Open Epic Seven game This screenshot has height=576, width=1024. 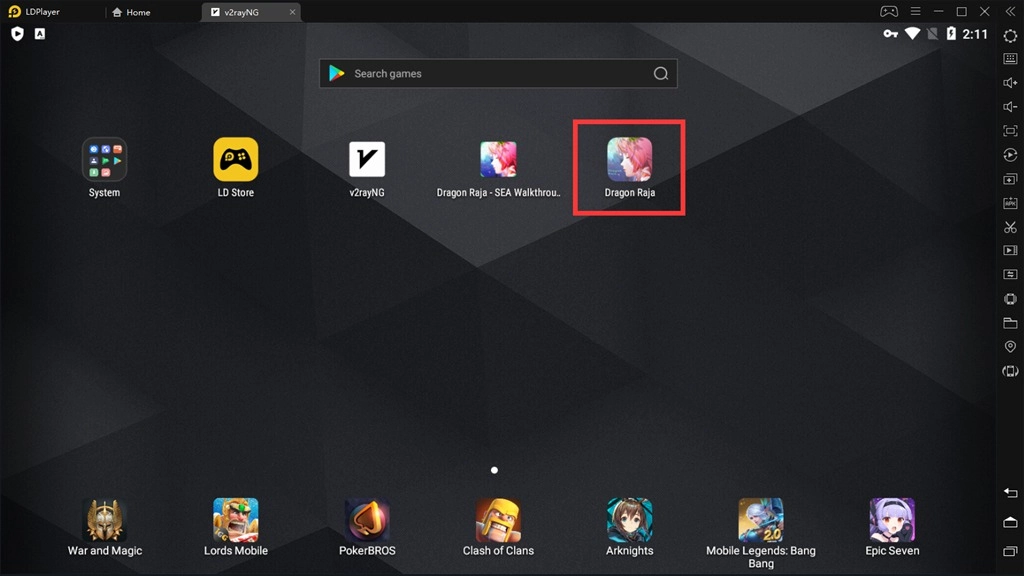click(892, 520)
